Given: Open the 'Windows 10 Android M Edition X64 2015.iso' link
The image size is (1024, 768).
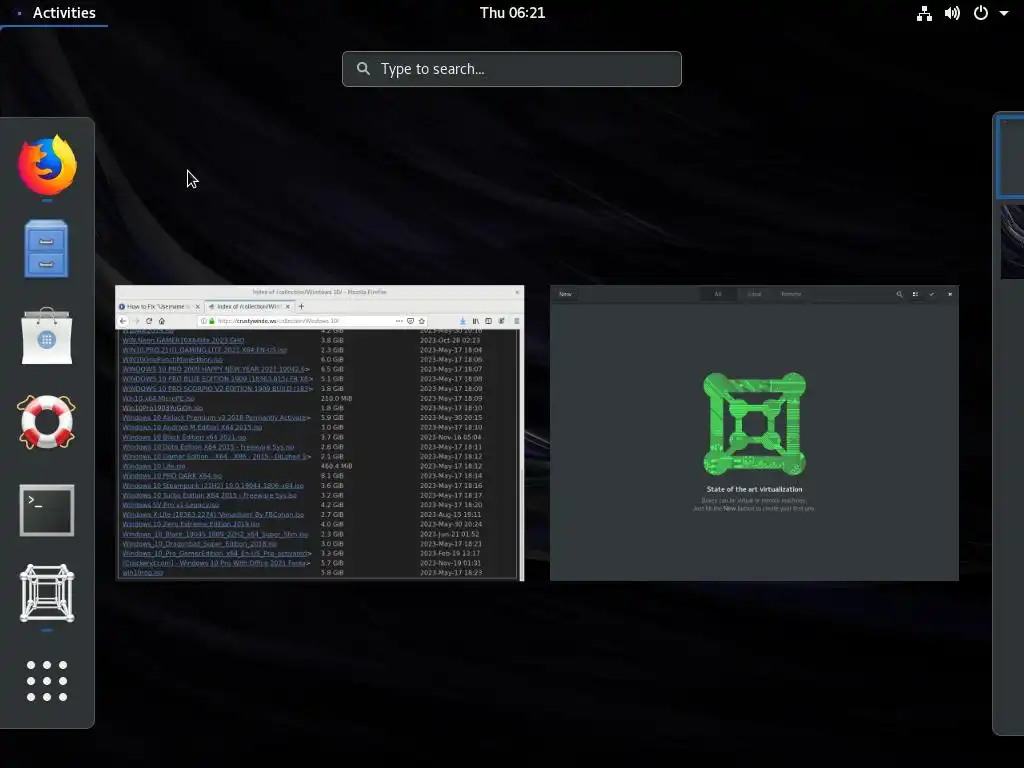Looking at the screenshot, I should [192, 427].
